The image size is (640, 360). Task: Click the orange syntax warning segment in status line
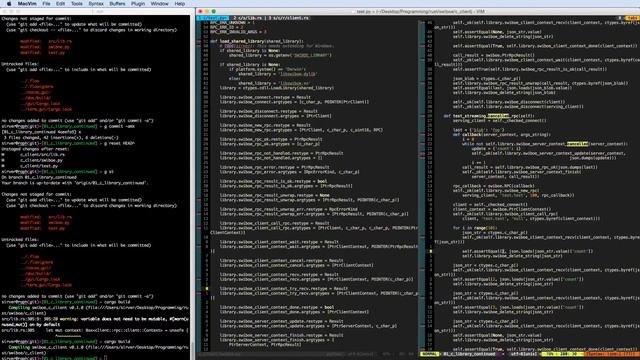point(612,354)
